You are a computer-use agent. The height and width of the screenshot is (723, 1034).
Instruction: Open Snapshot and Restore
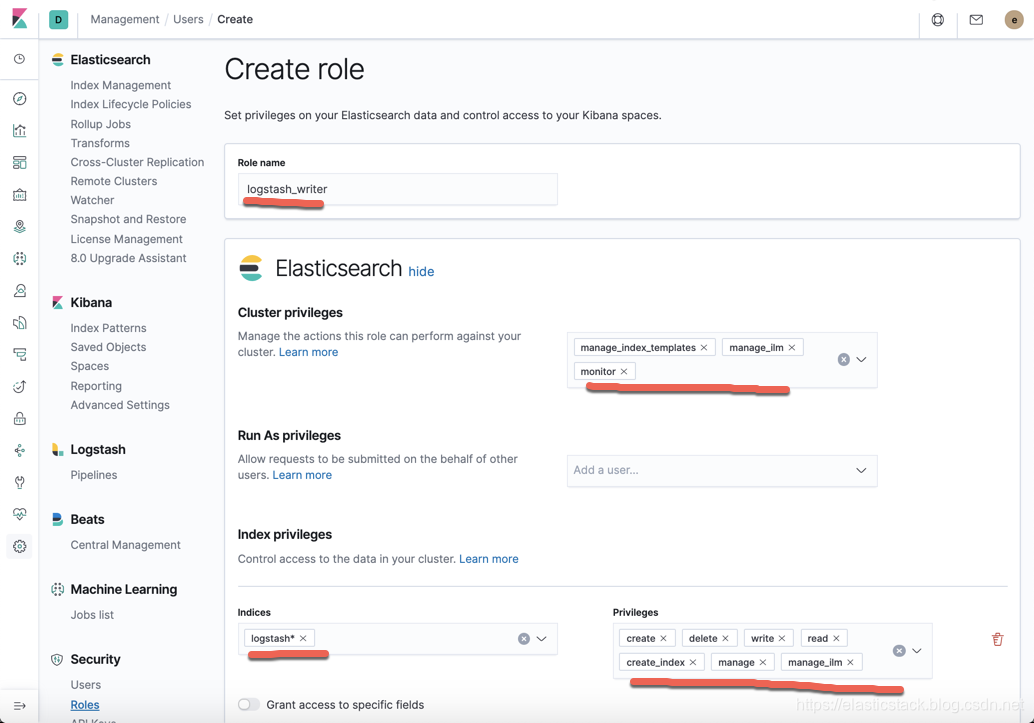point(128,219)
